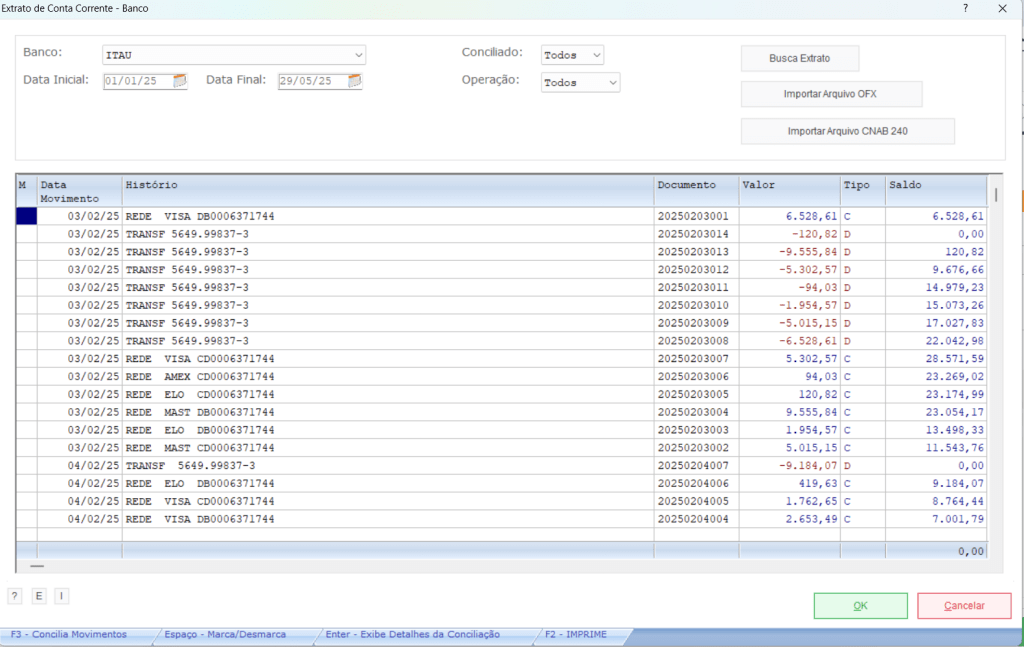Open the Data Inicial calendar picker
The width and height of the screenshot is (1024, 647).
pyautogui.click(x=180, y=82)
